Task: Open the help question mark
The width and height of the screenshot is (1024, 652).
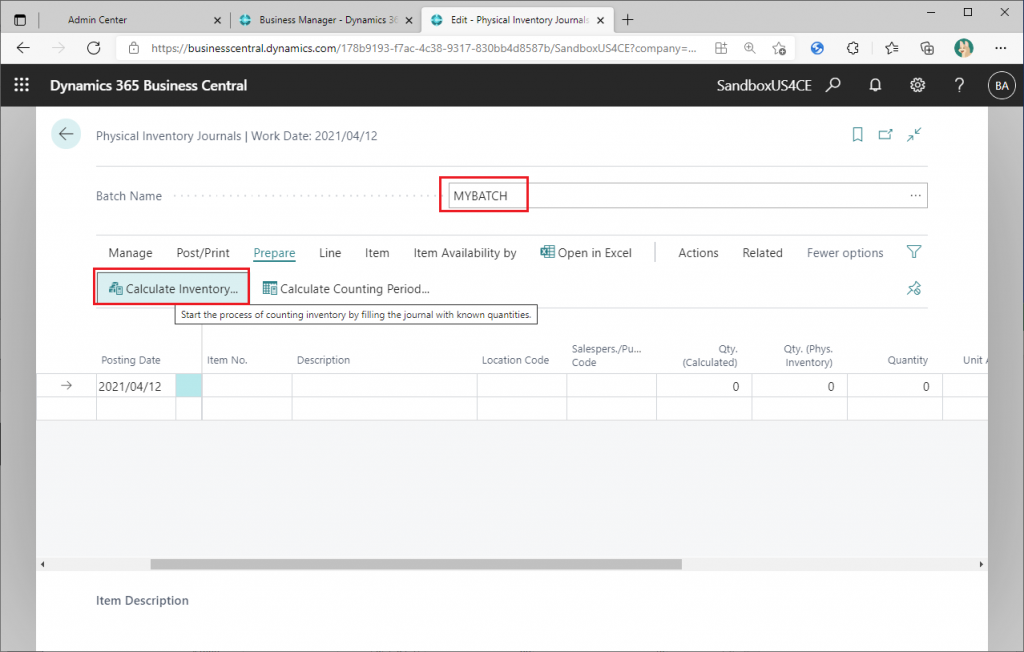Action: click(959, 85)
